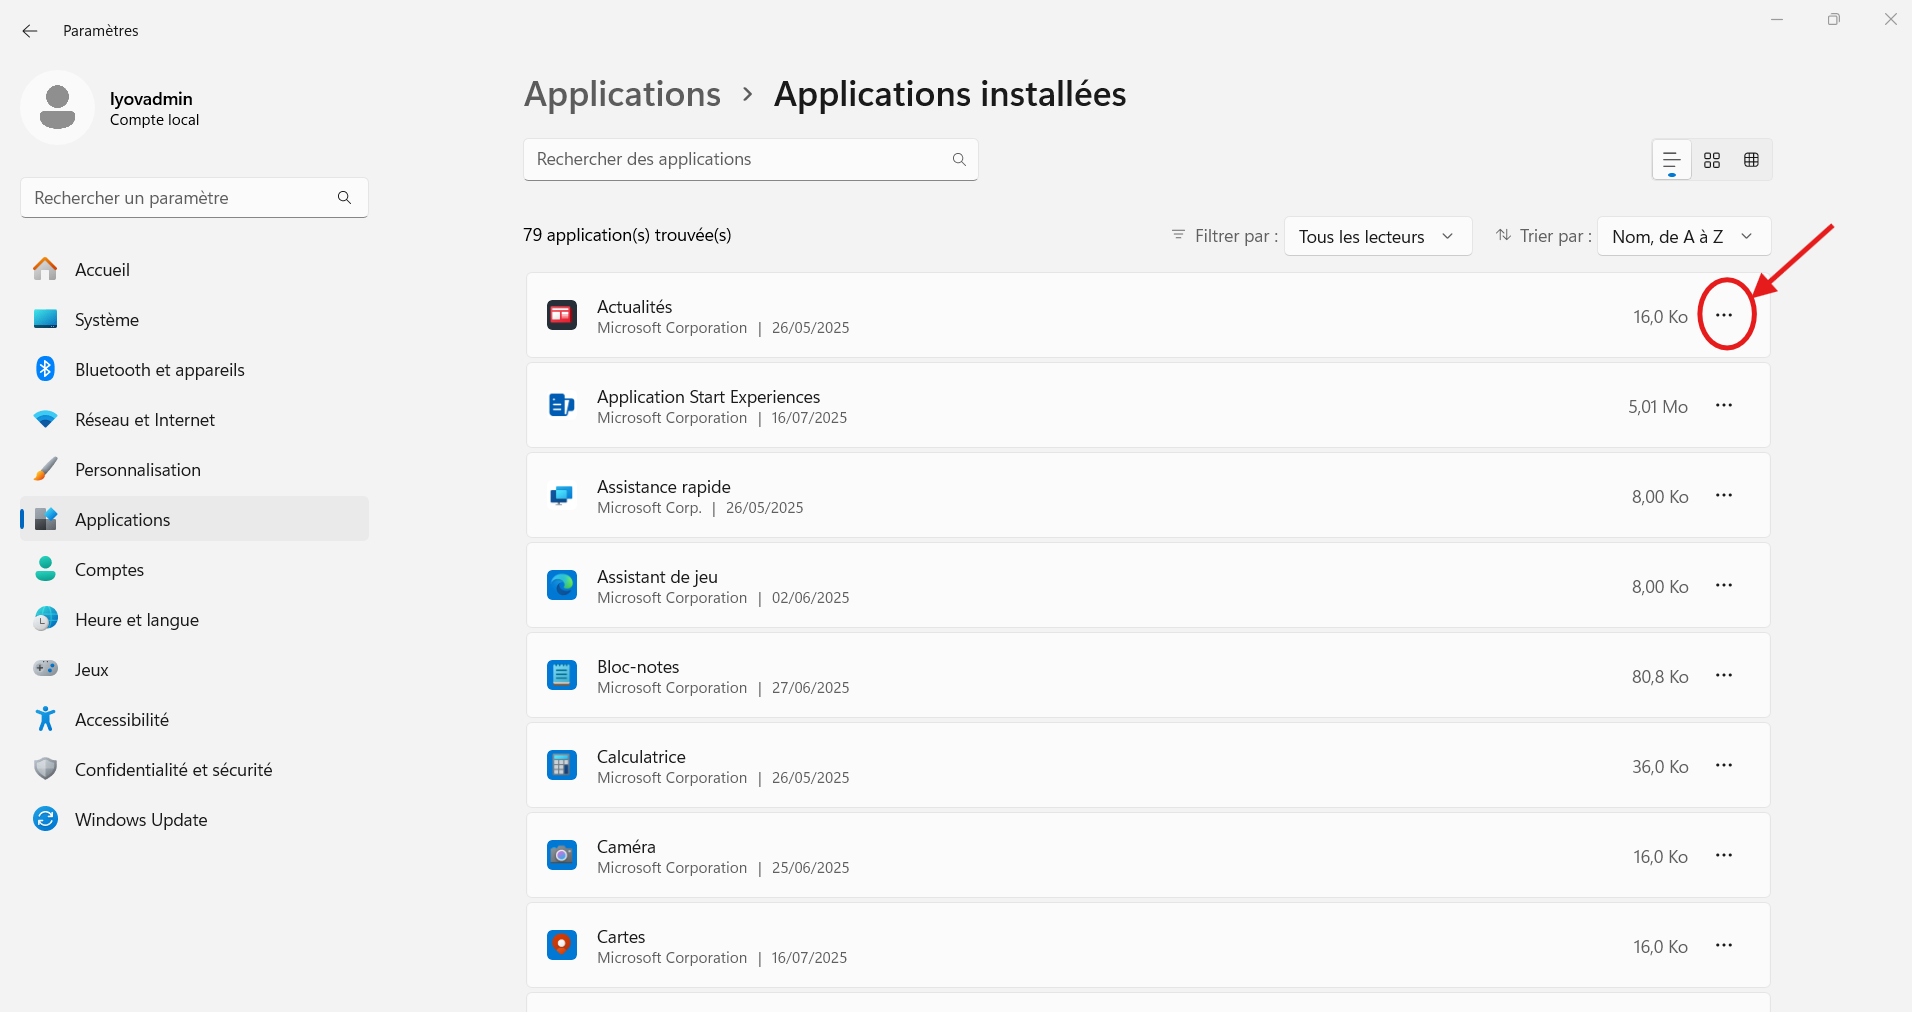Select Confidentialité et sécurité in sidebar

coord(173,770)
